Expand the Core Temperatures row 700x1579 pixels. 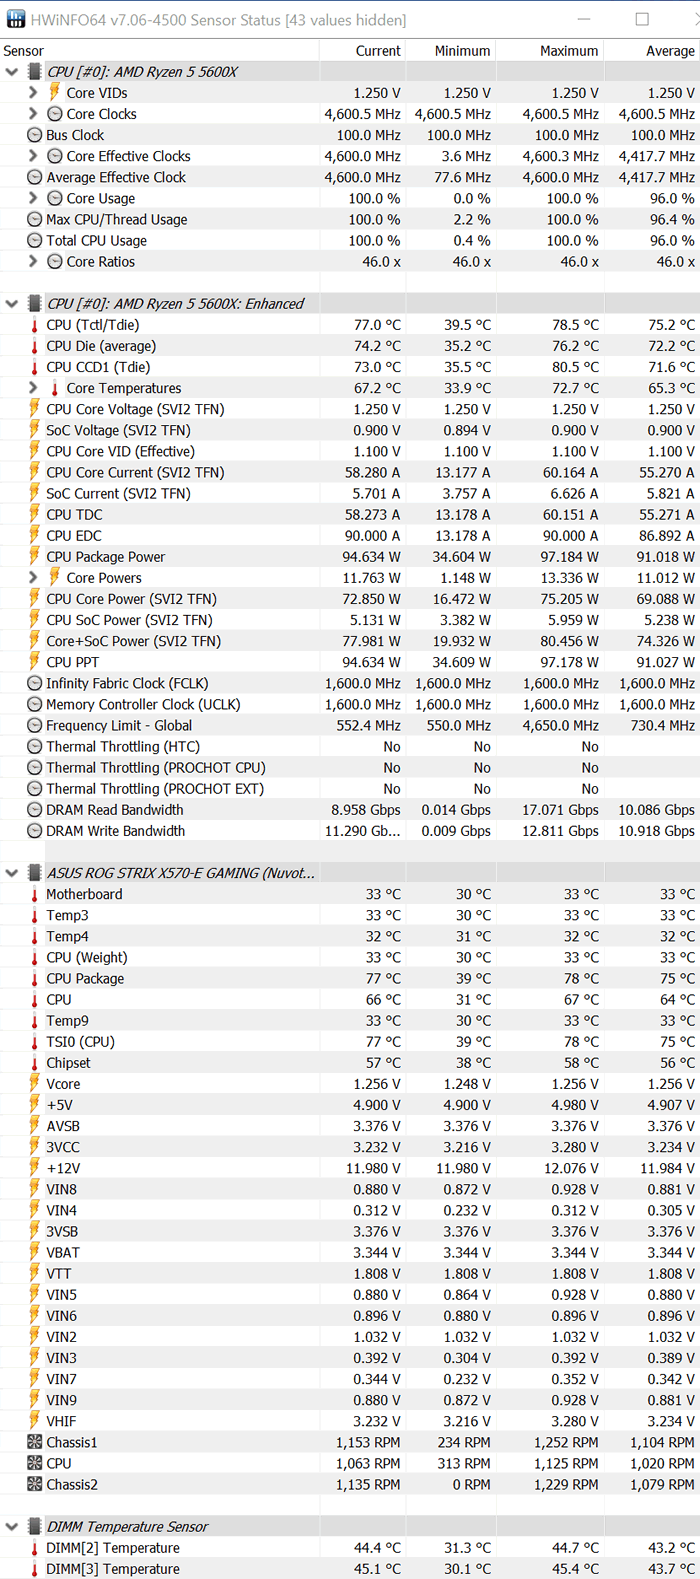coord(33,388)
